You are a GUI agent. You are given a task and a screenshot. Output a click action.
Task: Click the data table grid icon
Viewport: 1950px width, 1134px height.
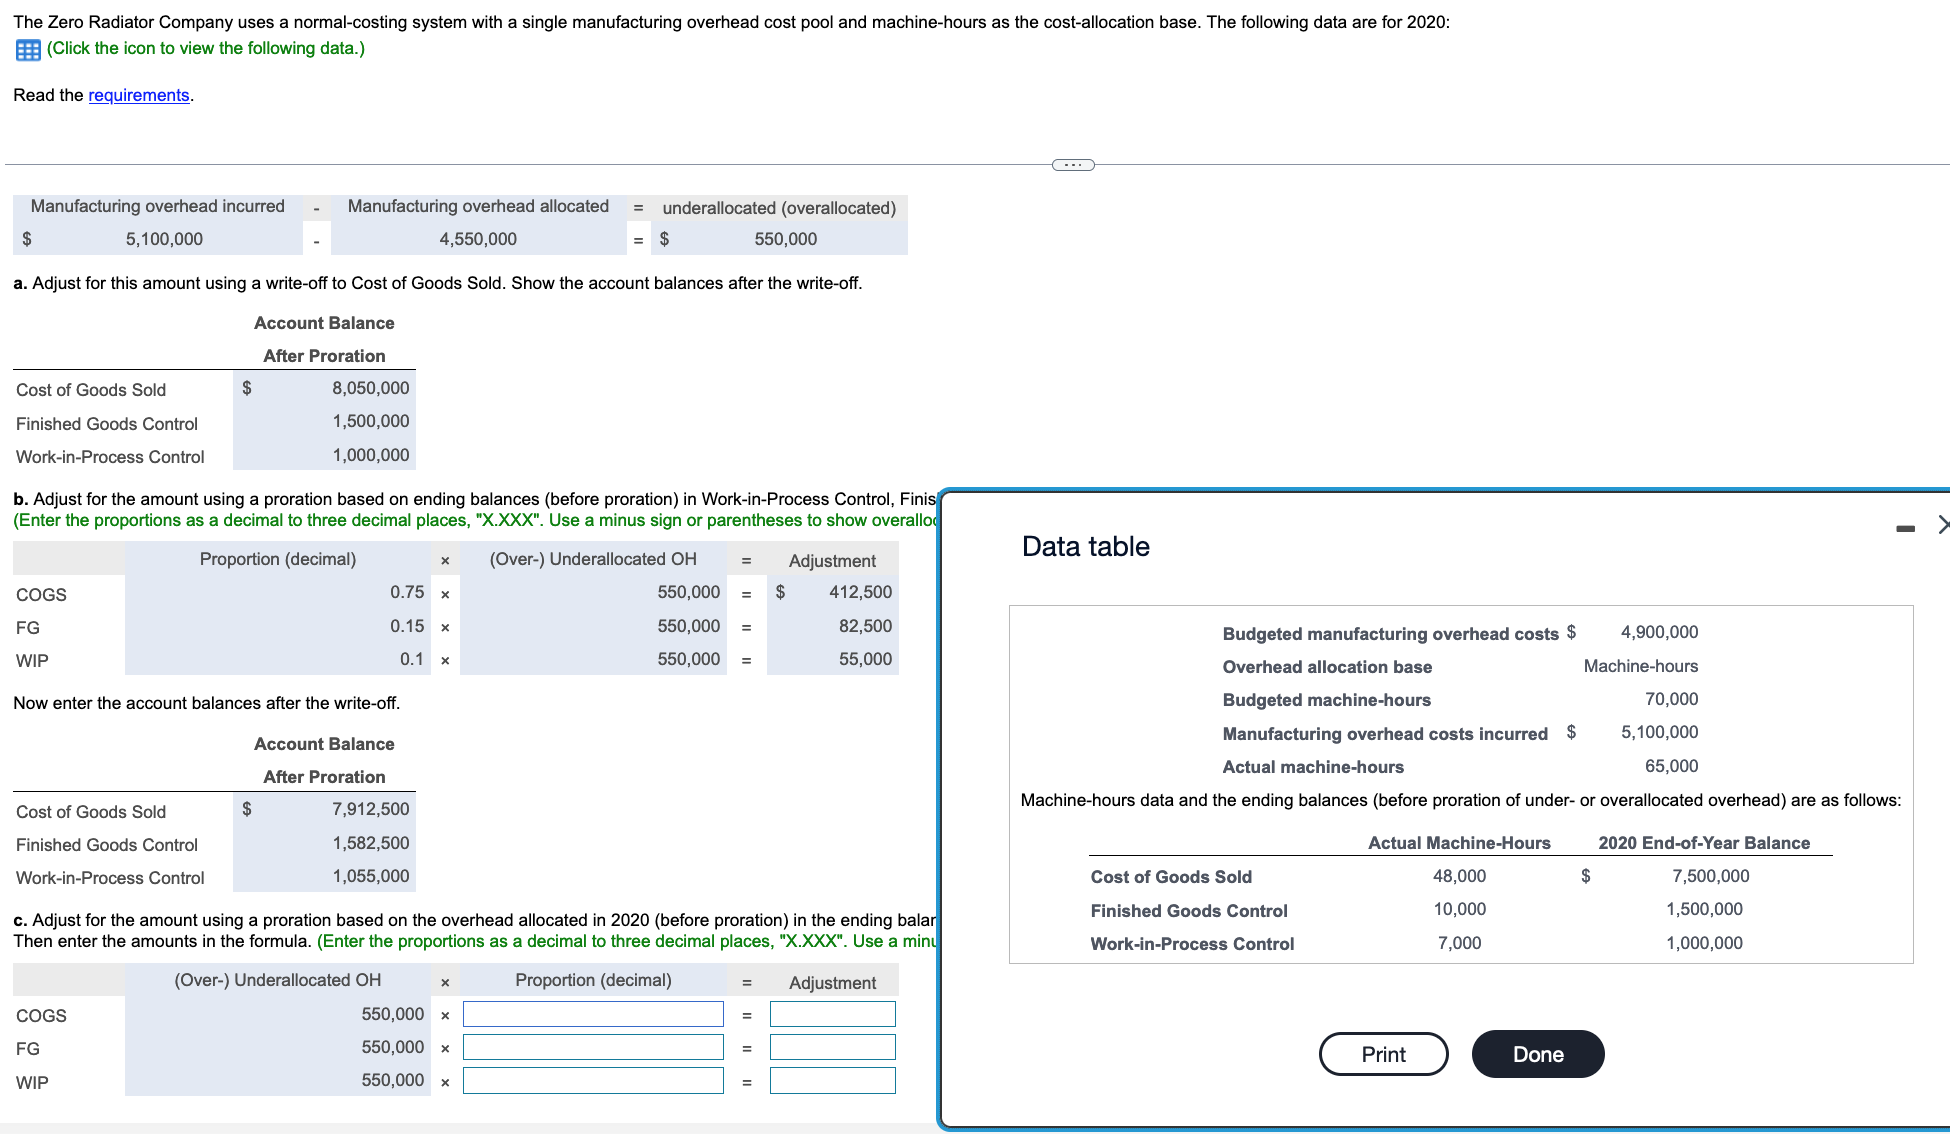coord(28,50)
